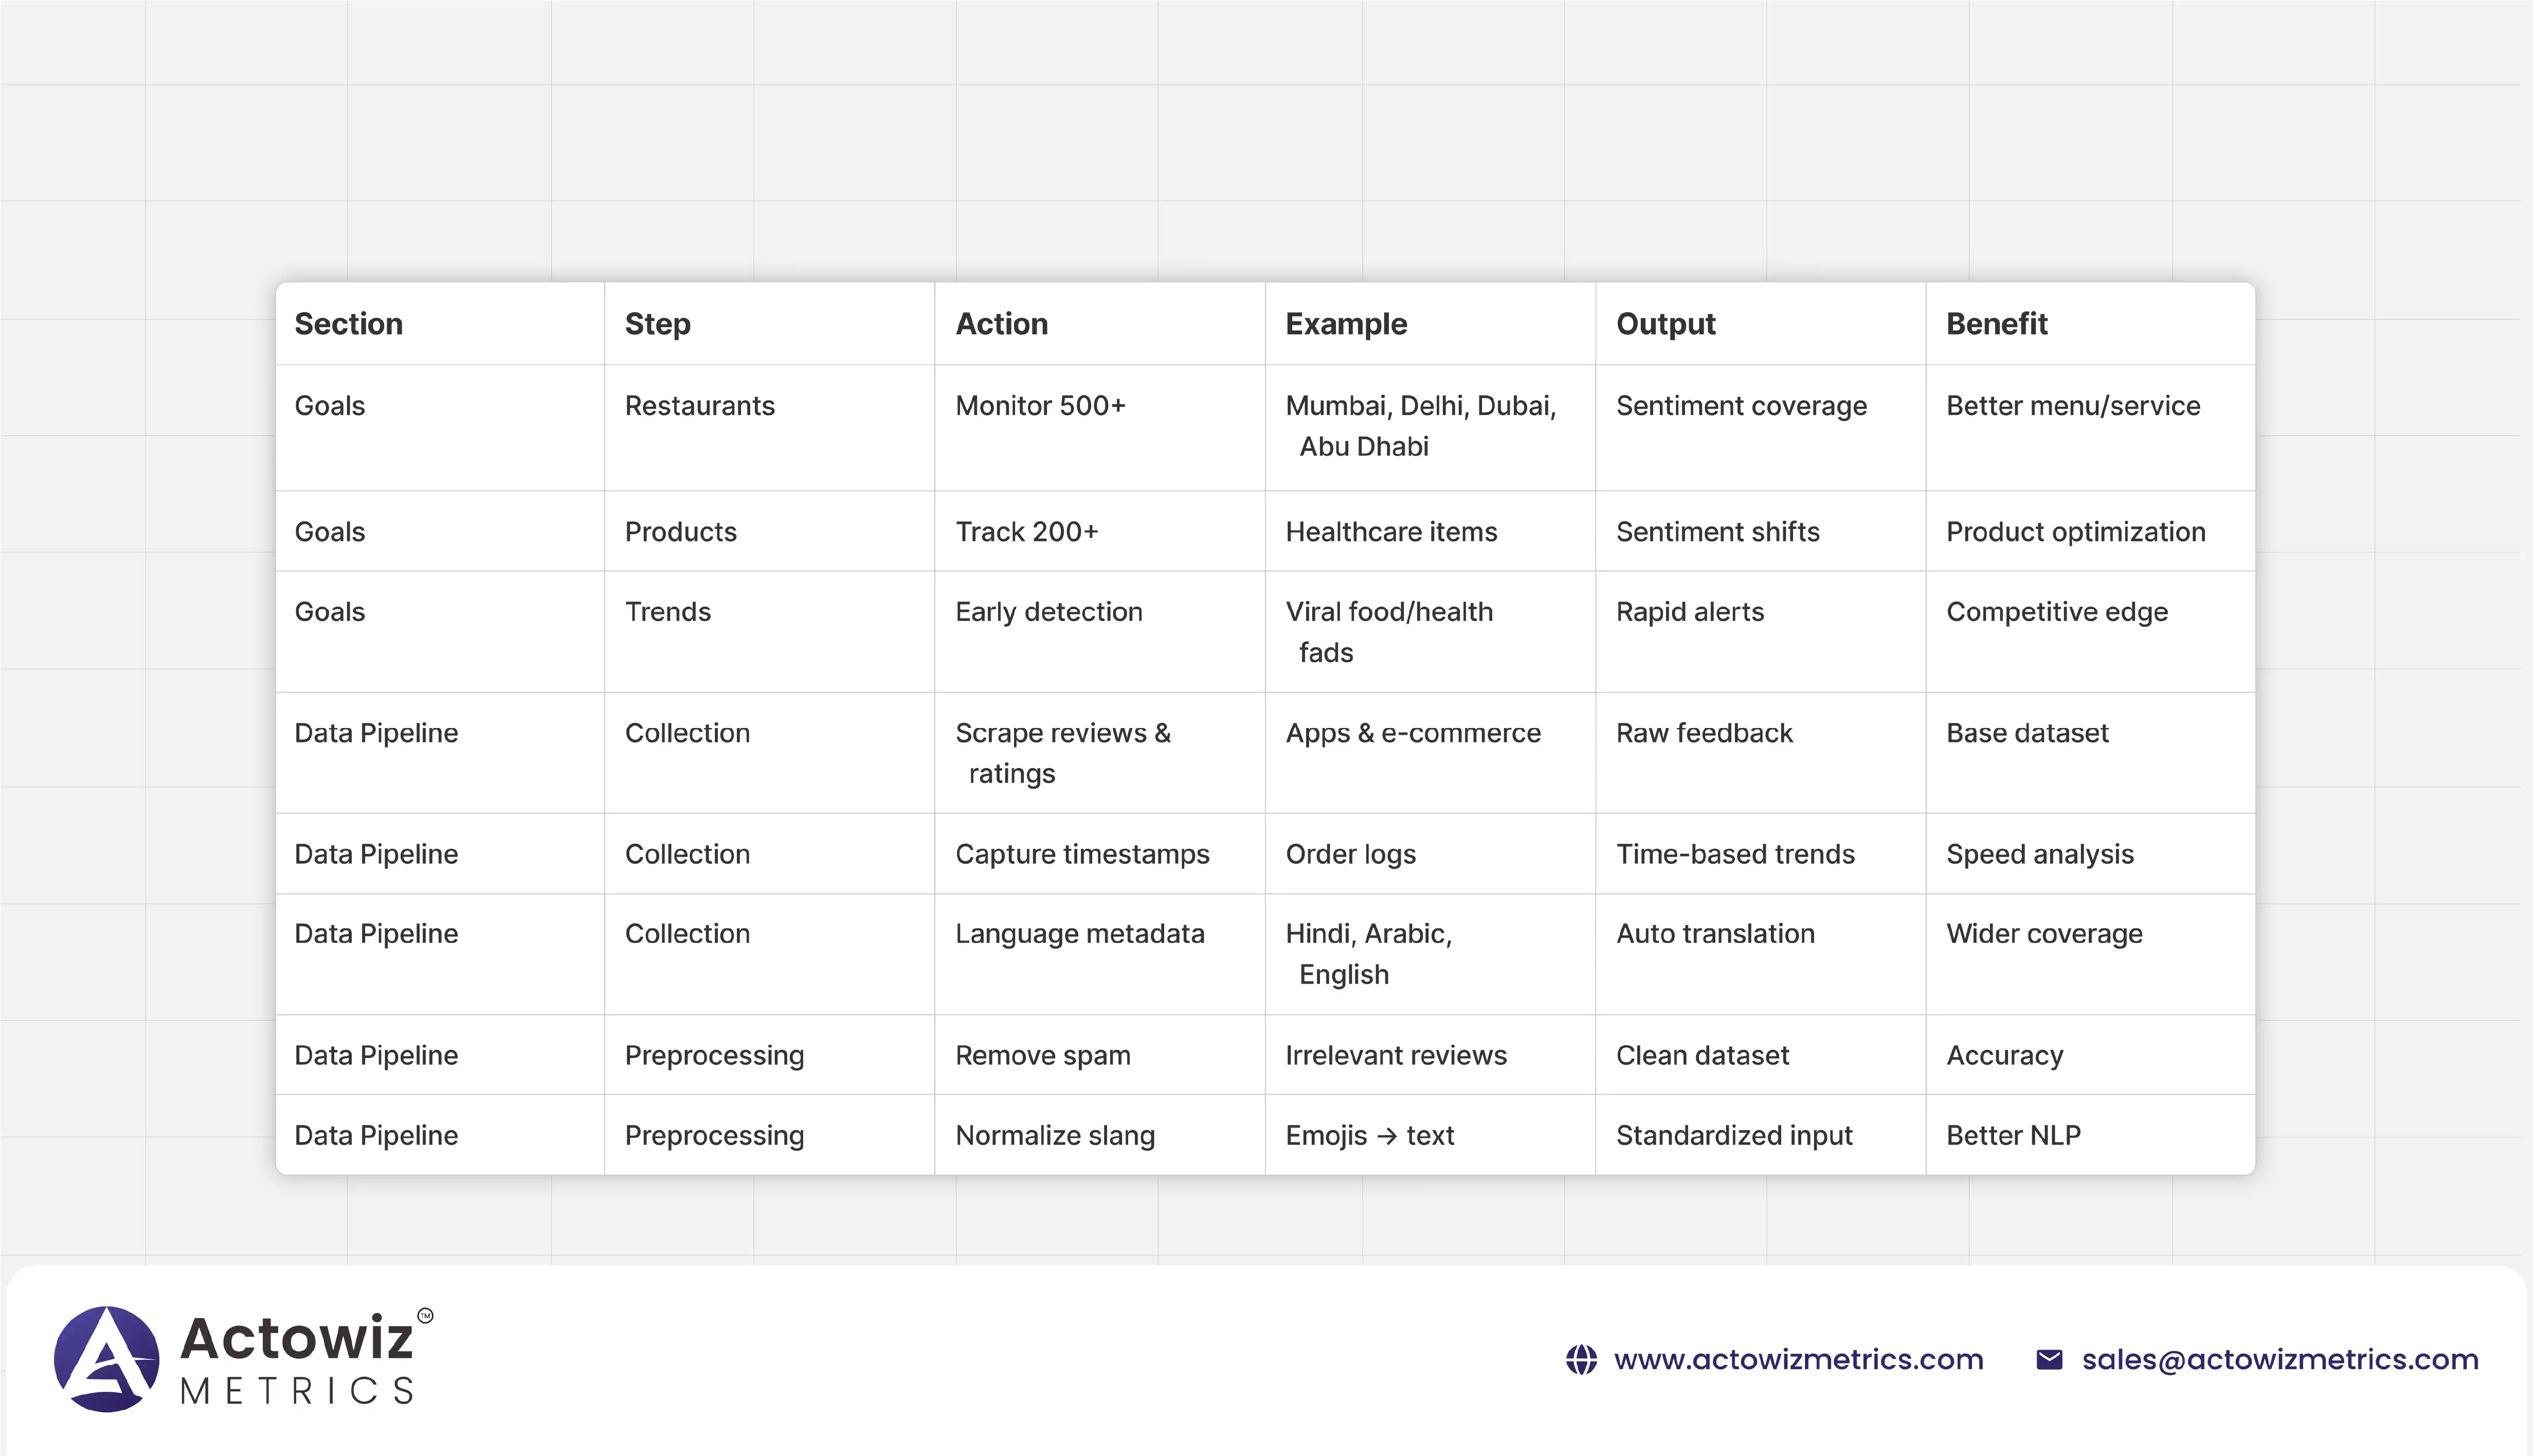Click the envelope mail icon
Viewport: 2533px width, 1456px height.
click(2049, 1360)
